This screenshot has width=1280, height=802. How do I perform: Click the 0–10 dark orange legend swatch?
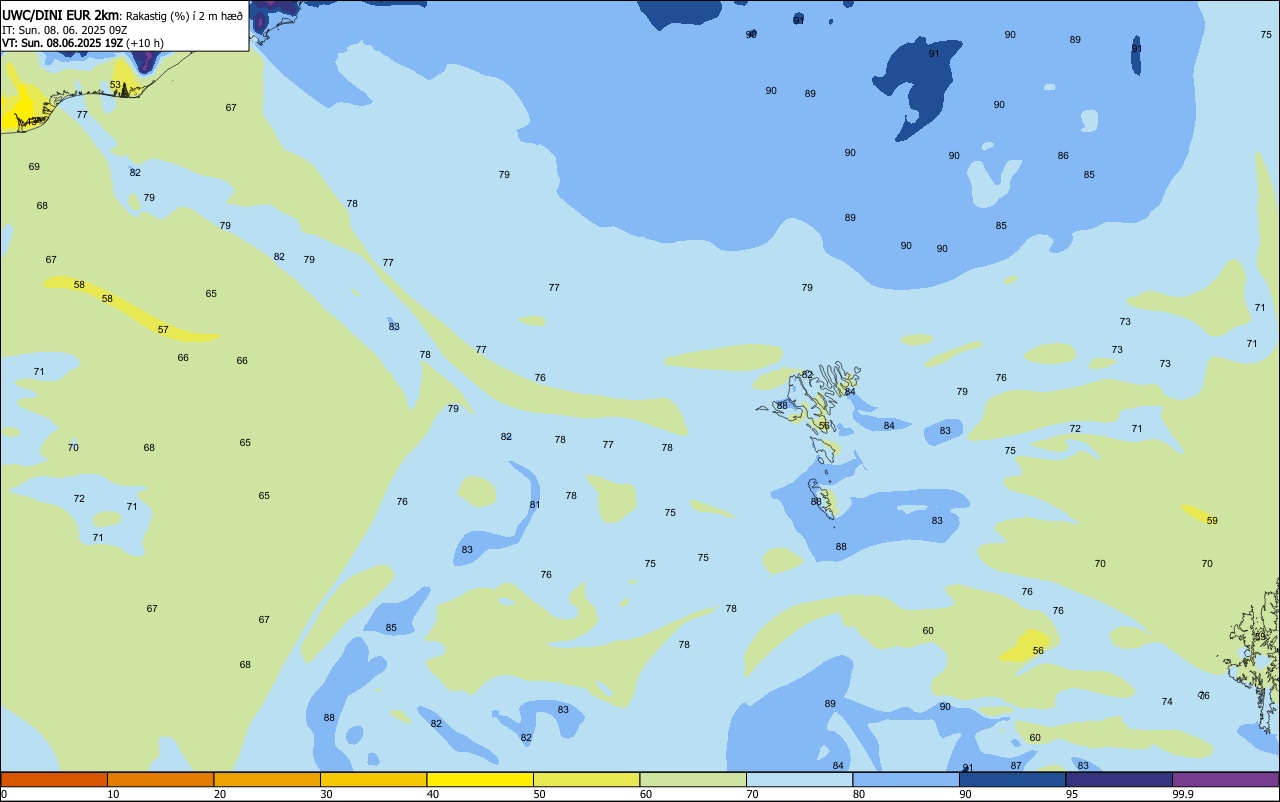click(x=54, y=779)
